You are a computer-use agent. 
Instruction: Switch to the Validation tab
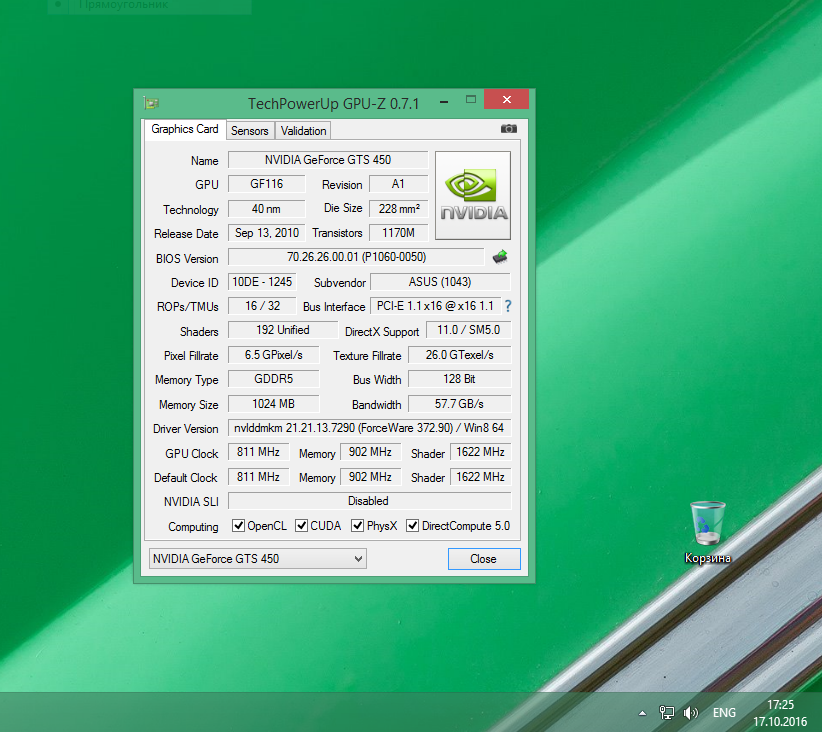303,130
